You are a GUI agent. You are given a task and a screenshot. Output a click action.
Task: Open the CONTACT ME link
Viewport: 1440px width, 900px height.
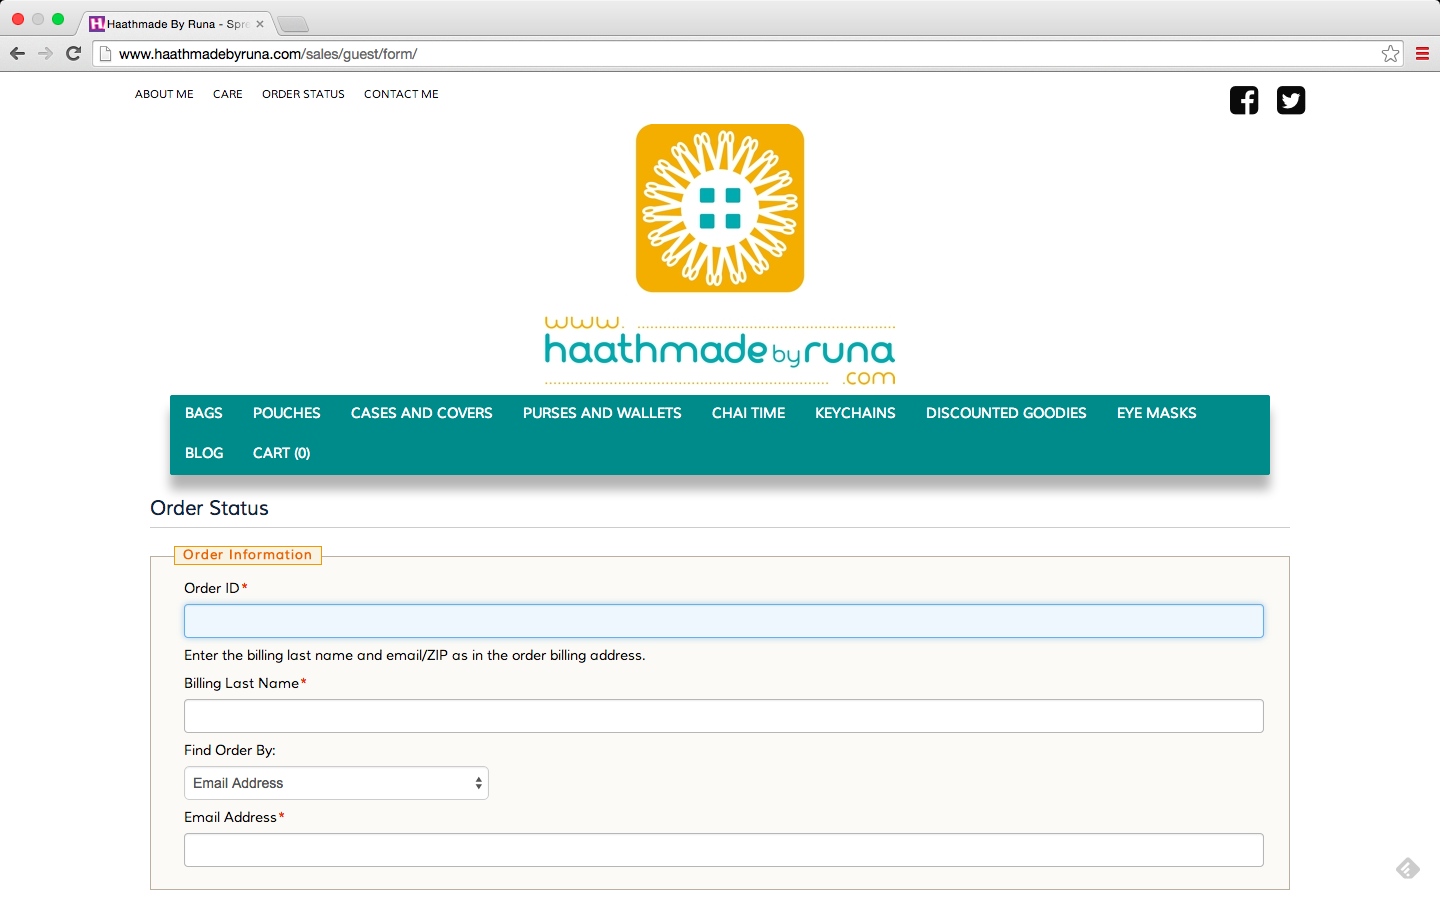pos(401,94)
